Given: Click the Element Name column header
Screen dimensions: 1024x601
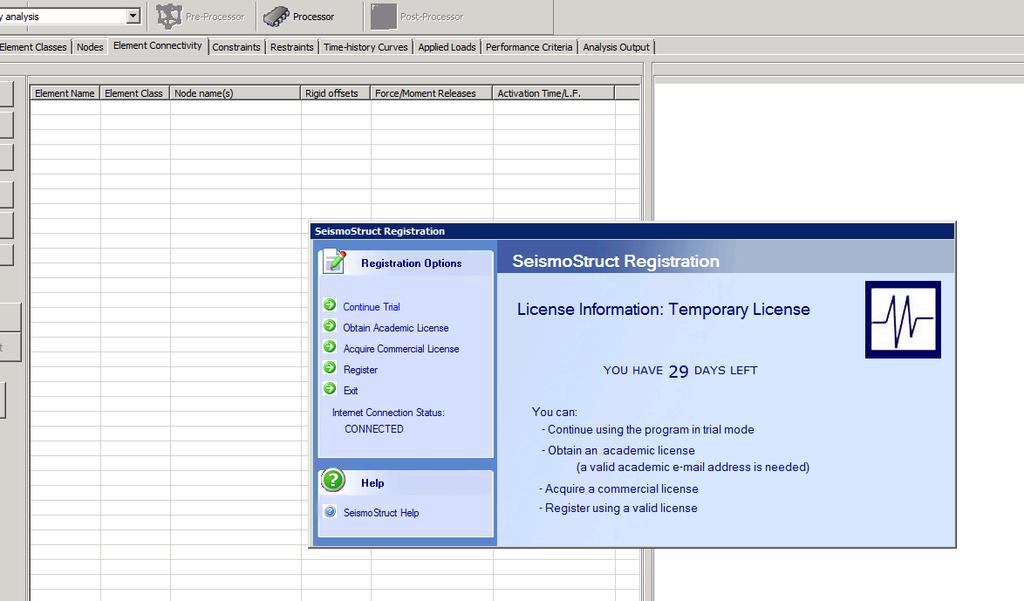Looking at the screenshot, I should click(65, 93).
